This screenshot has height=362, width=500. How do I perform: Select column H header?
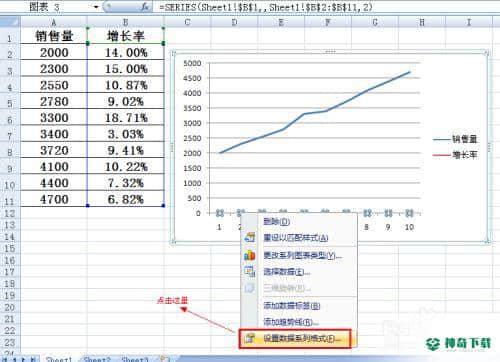pyautogui.click(x=422, y=22)
